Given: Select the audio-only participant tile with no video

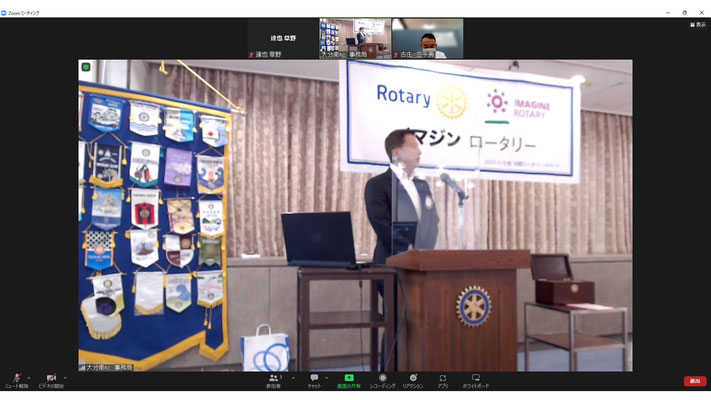Looking at the screenshot, I should [283, 39].
